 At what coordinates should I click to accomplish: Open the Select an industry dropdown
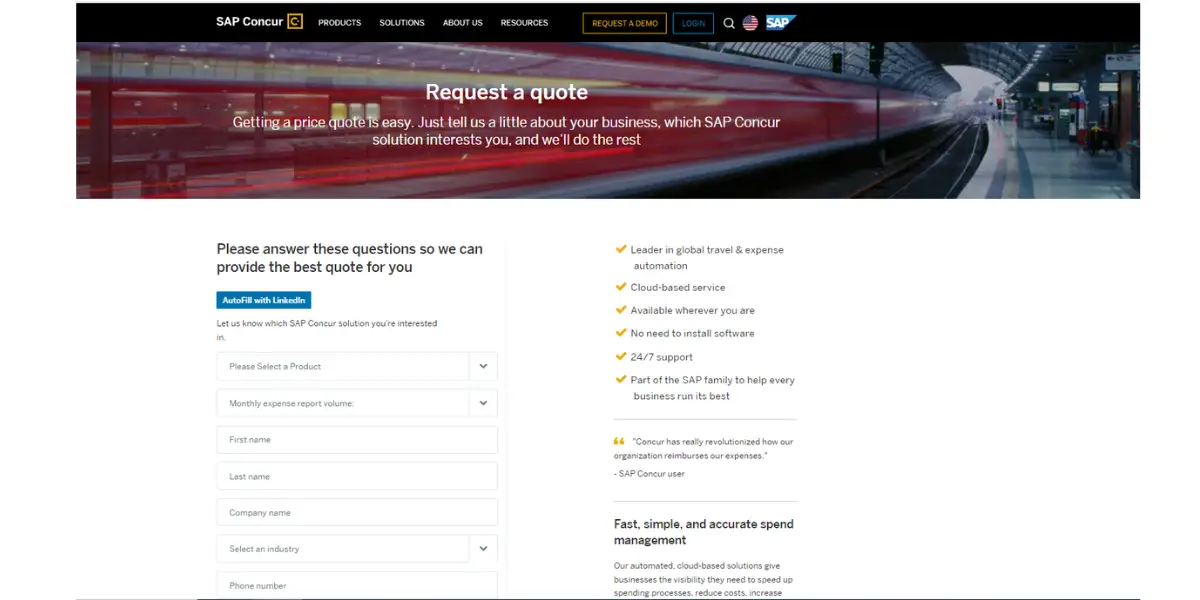tap(357, 549)
